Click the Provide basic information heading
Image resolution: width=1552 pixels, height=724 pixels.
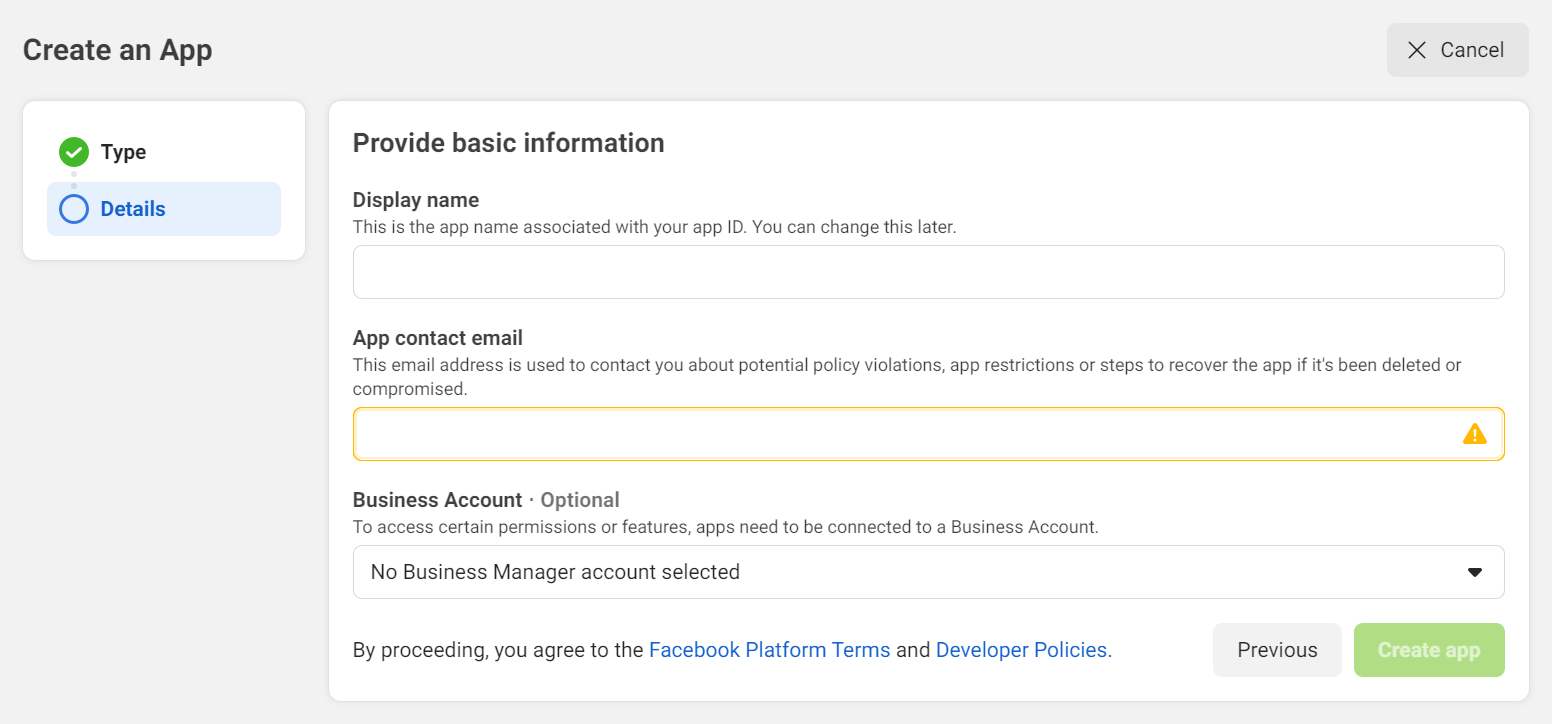(x=508, y=143)
